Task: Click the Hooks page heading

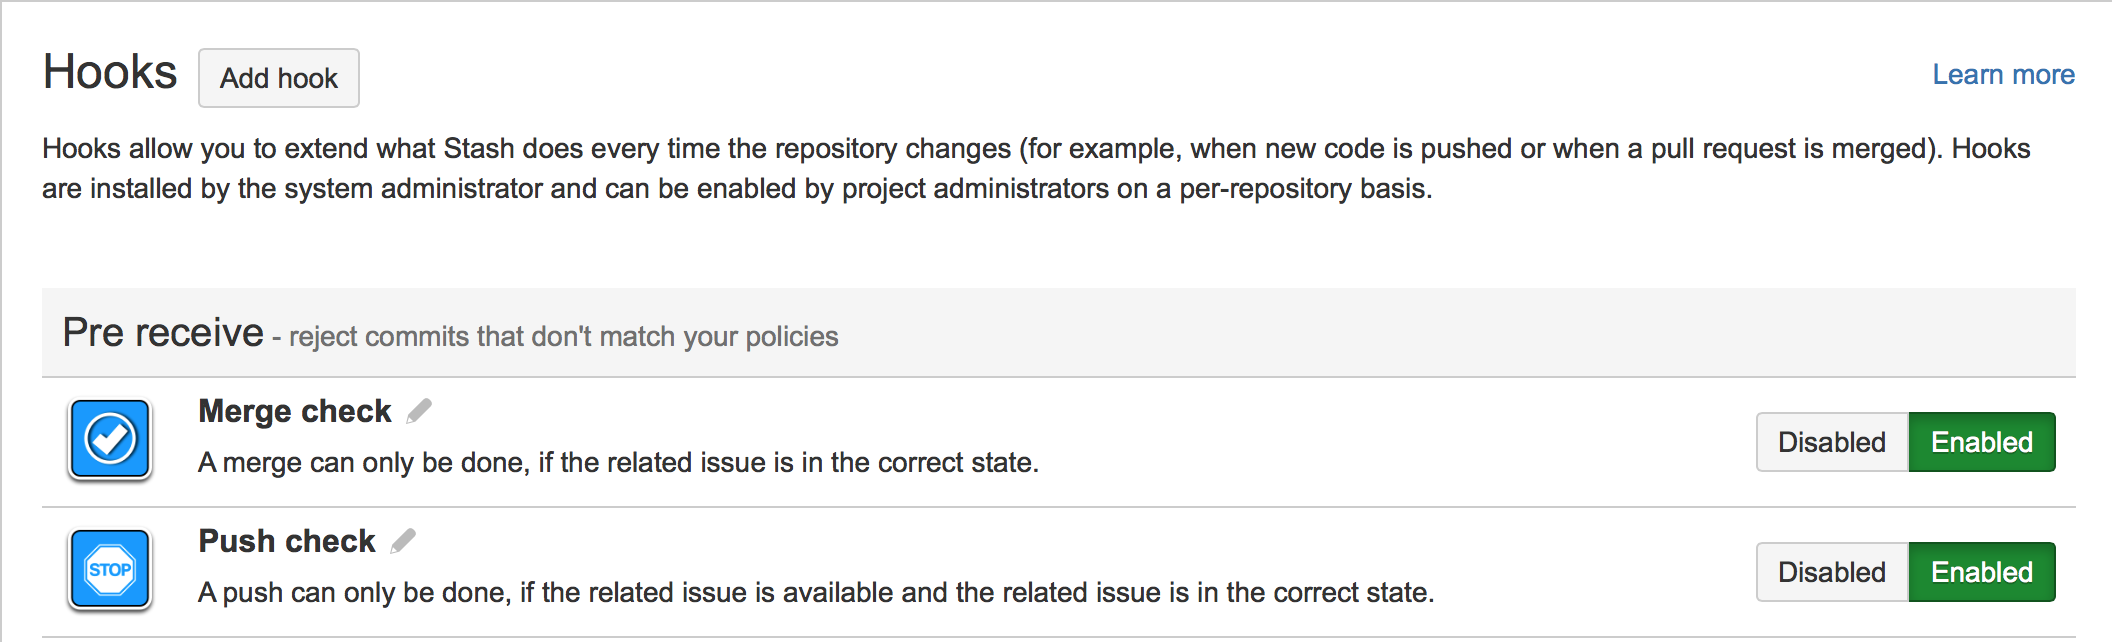Action: [x=110, y=73]
